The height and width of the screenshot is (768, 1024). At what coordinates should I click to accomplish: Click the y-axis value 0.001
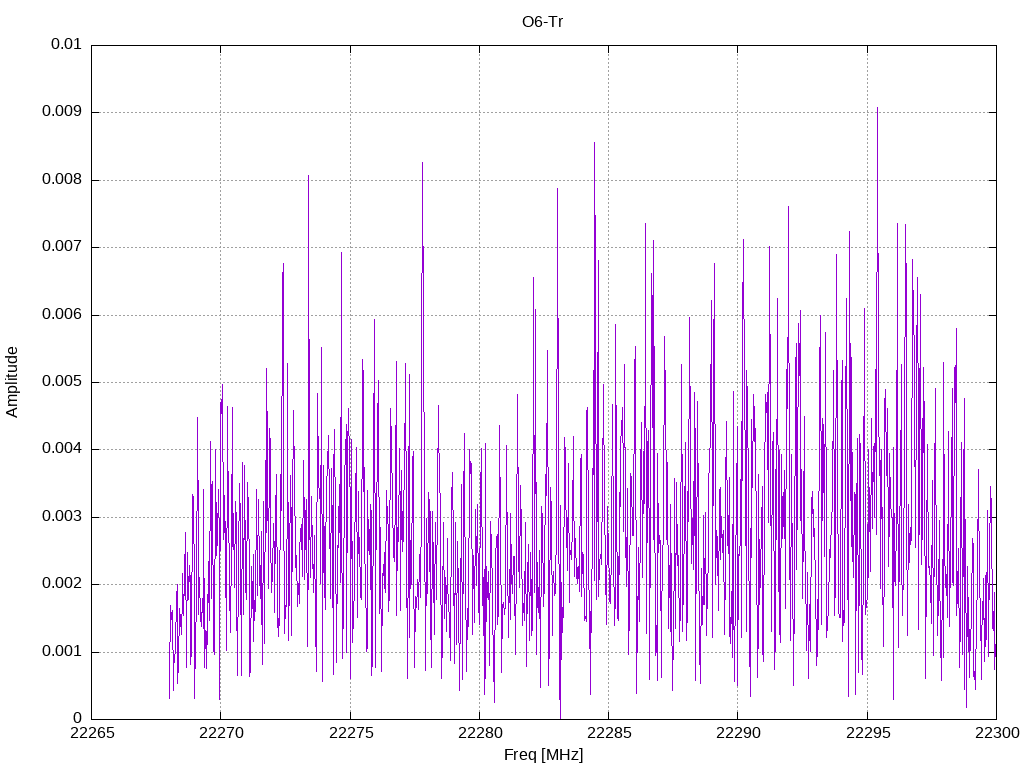pos(62,651)
